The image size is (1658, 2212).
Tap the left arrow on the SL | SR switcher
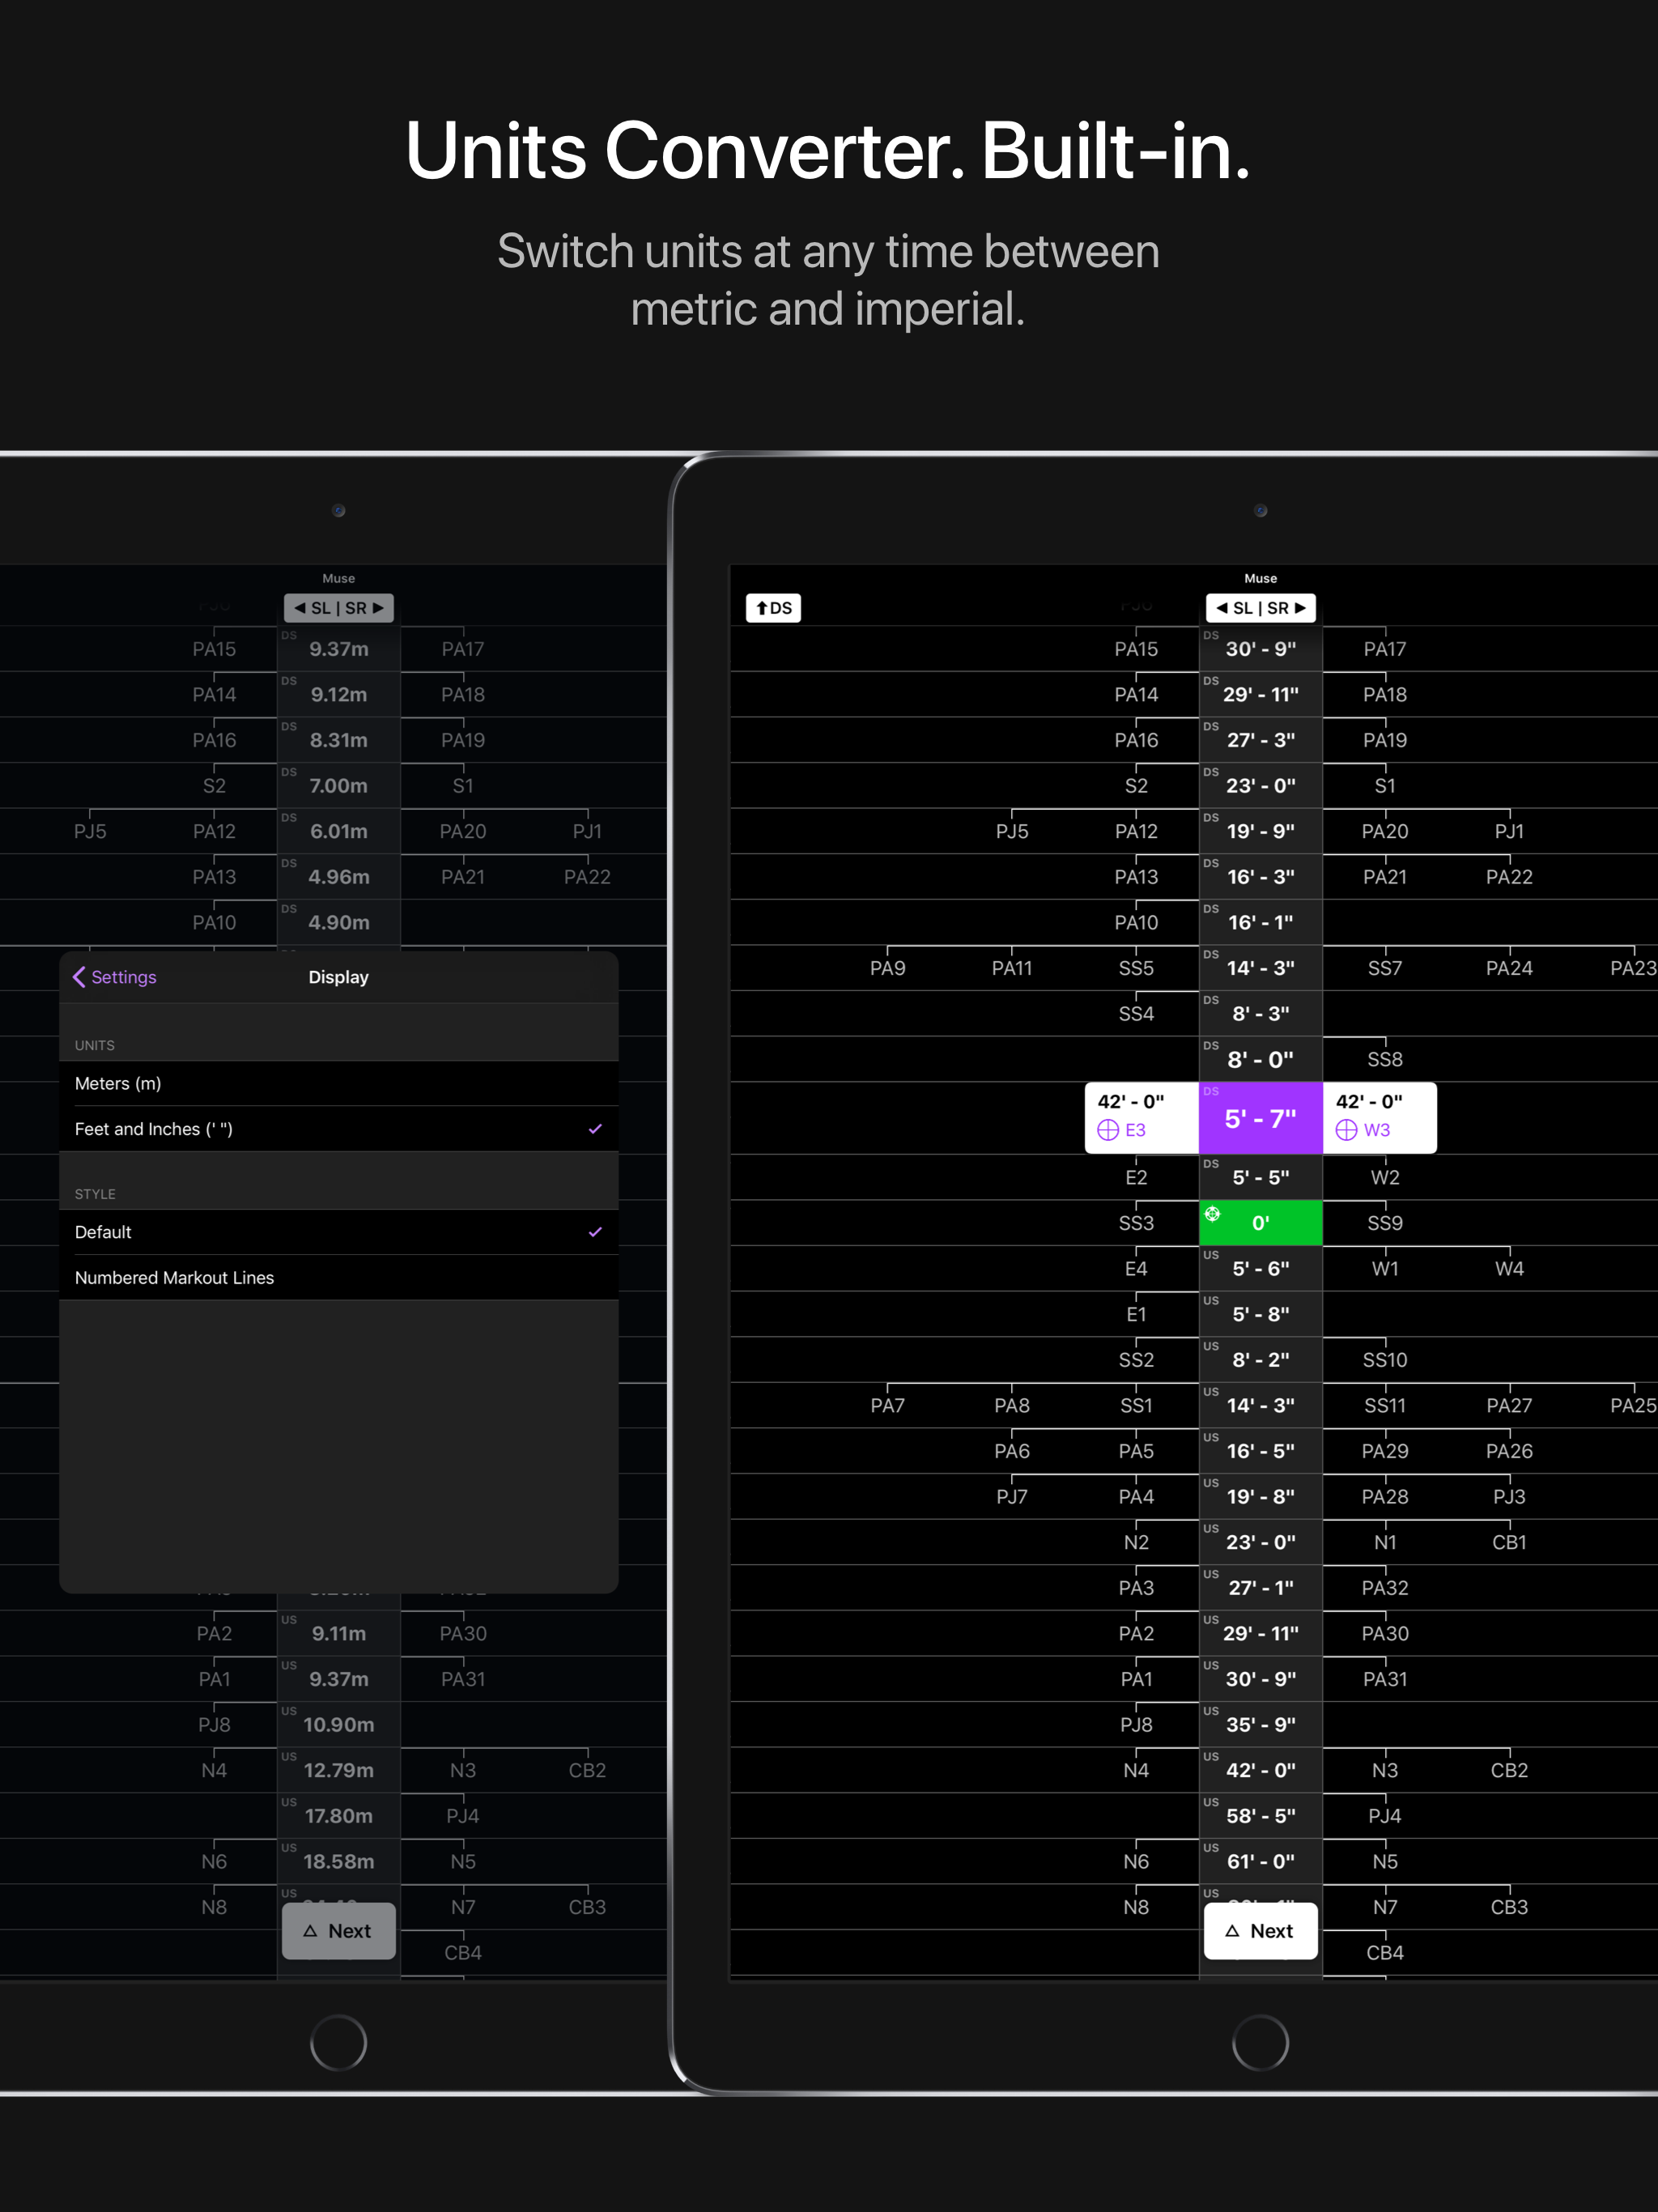(x=1222, y=608)
